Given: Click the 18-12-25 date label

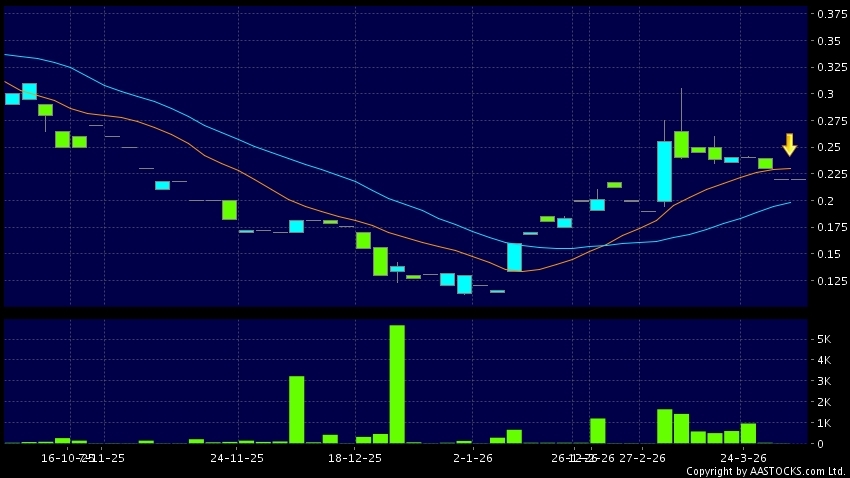Looking at the screenshot, I should [355, 458].
